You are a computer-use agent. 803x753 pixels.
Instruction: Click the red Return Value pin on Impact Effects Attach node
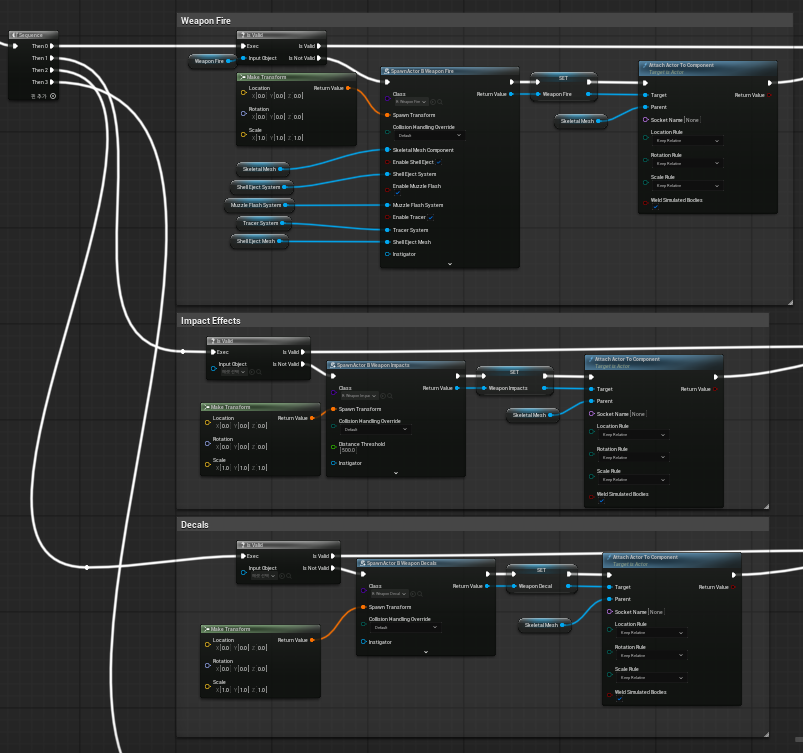coord(715,389)
